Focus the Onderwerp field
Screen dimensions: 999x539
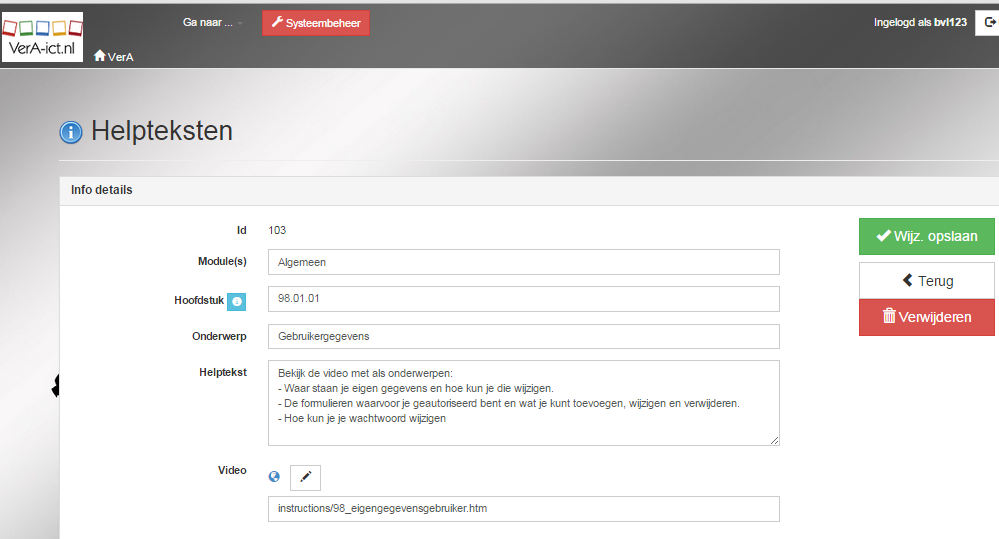click(524, 336)
